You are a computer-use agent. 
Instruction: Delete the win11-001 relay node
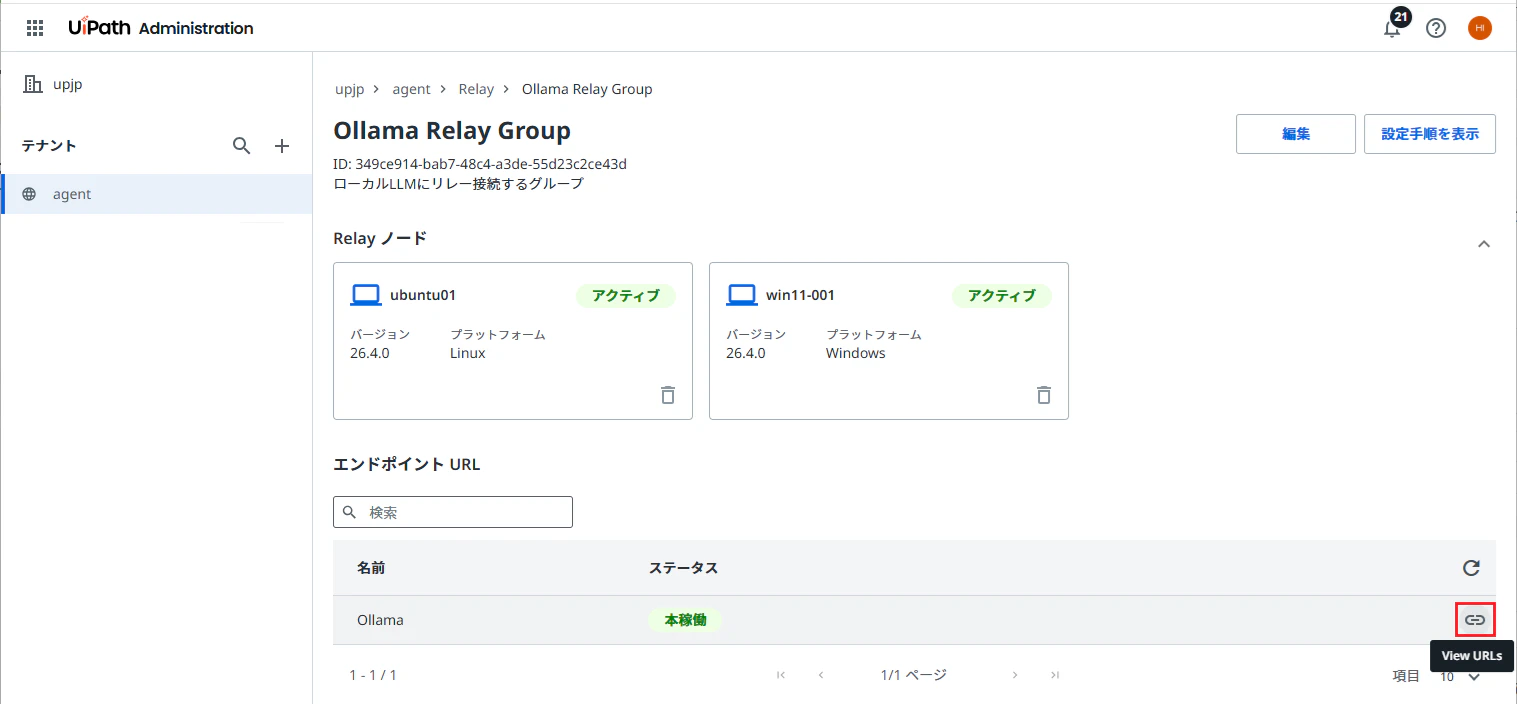[1044, 395]
